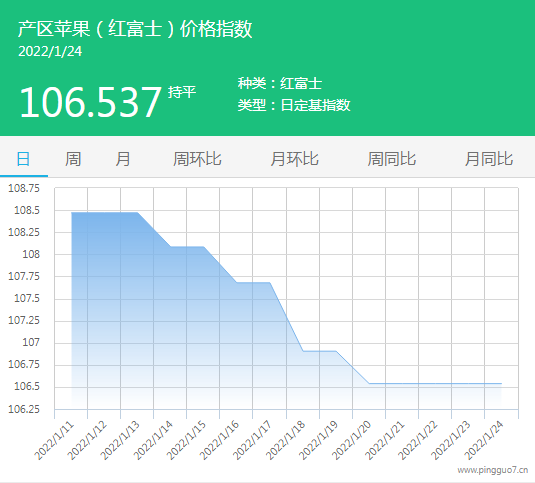
Task: Open the 周同比 tab
Action: 392,159
